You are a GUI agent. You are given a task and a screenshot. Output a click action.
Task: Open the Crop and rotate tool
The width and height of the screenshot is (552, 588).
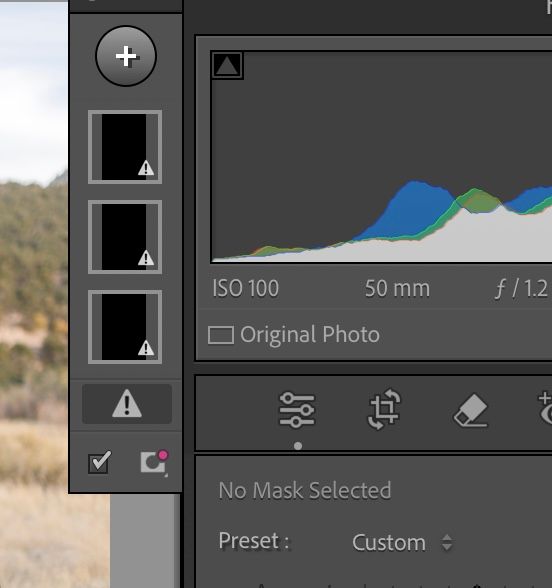384,409
